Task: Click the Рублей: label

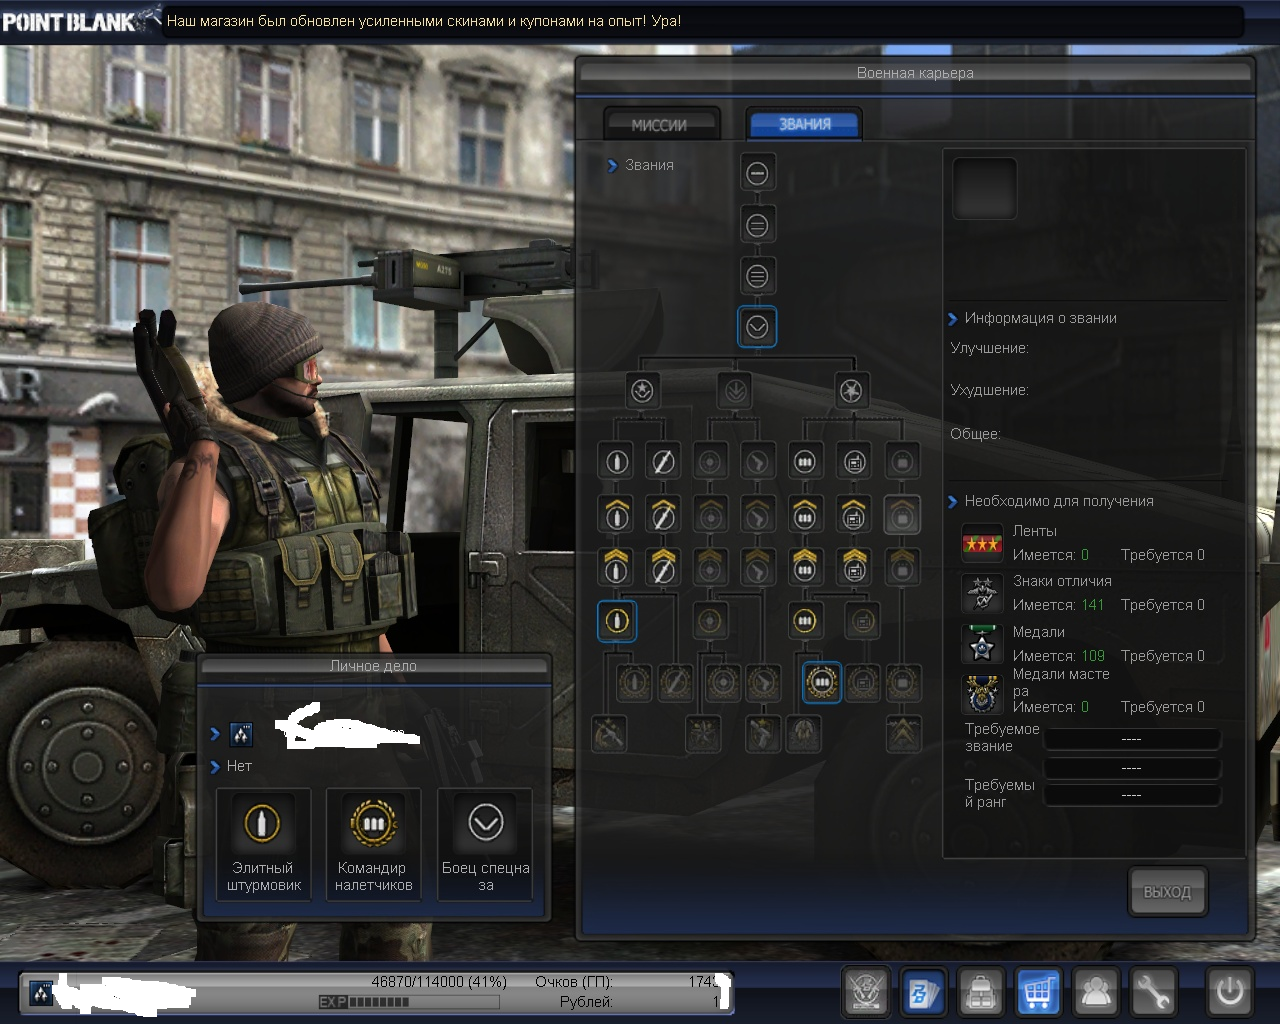Action: 586,1002
